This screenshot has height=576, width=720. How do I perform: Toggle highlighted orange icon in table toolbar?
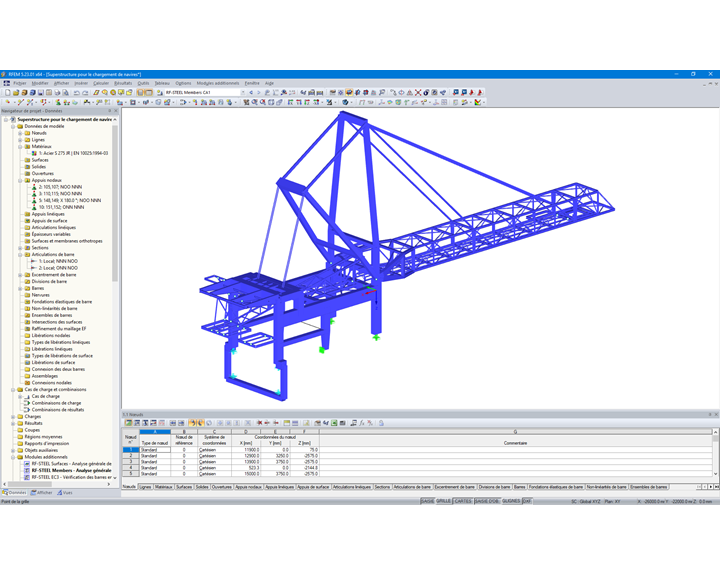pos(192,423)
